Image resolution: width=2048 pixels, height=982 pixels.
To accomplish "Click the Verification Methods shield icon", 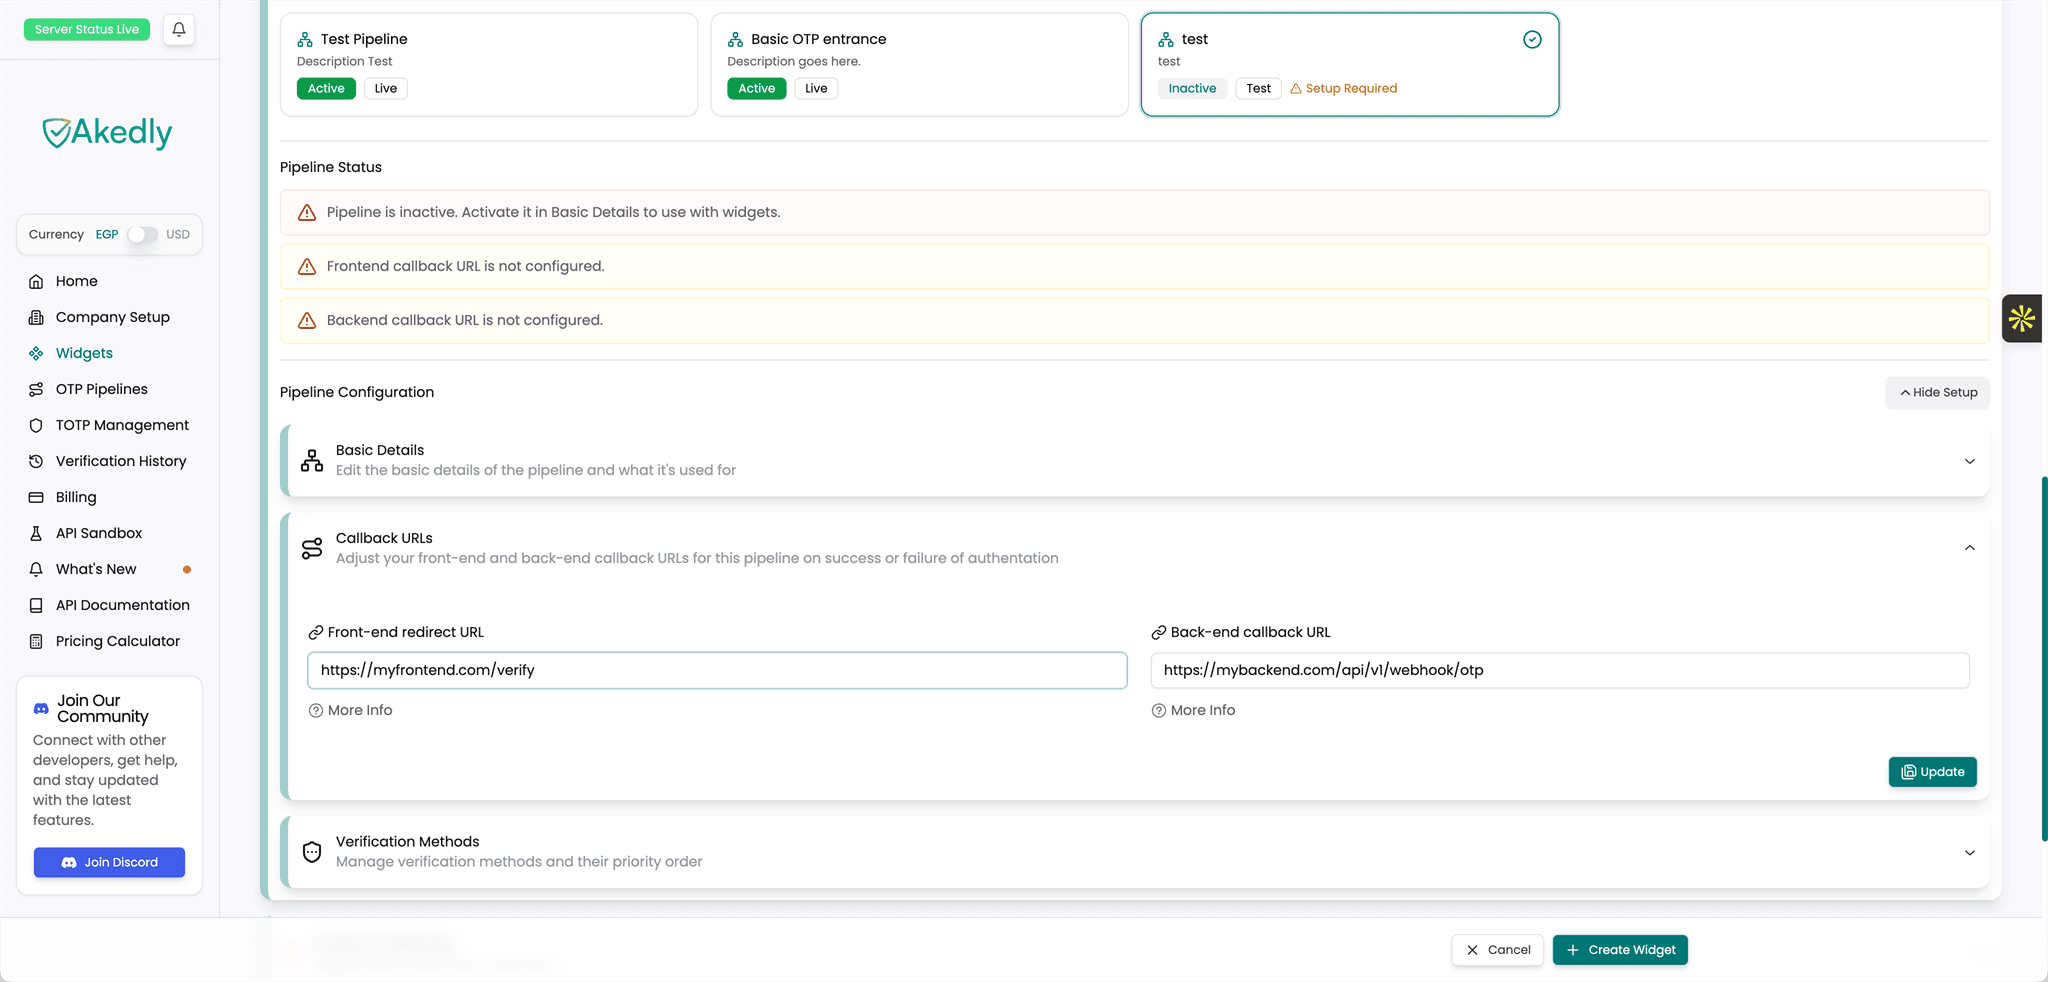I will click(x=312, y=852).
